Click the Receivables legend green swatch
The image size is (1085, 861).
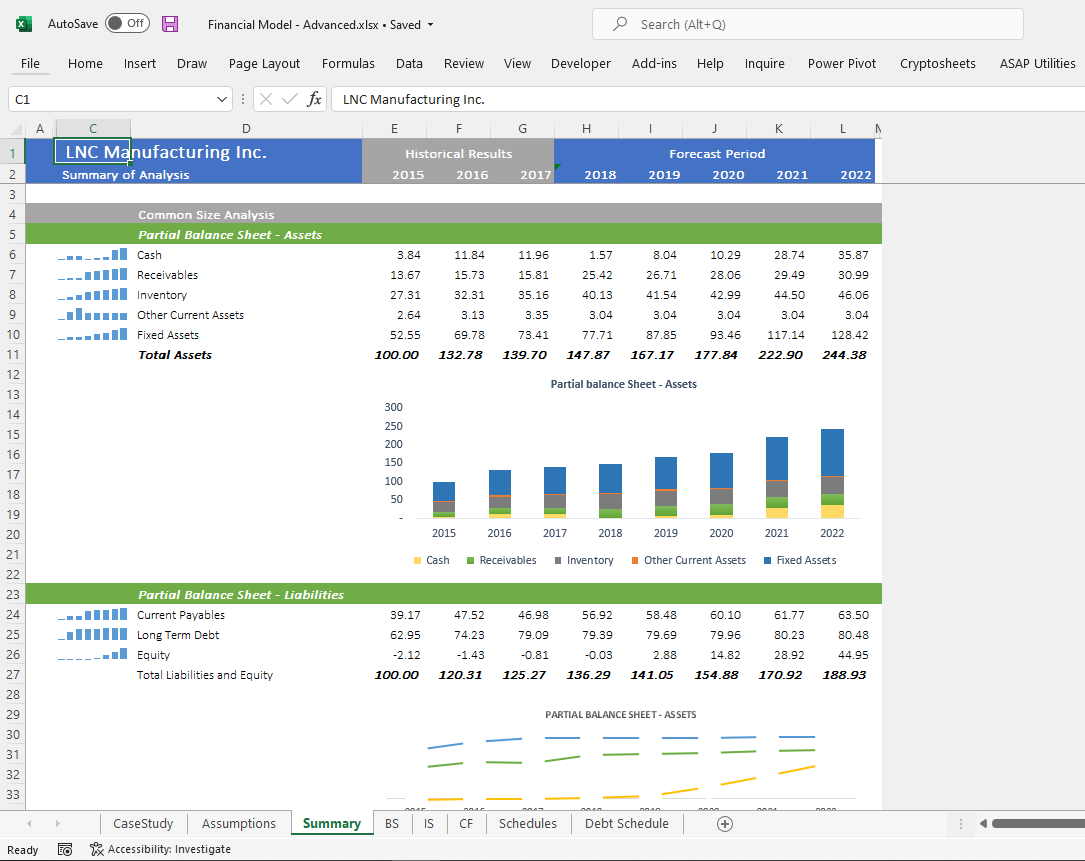[471, 561]
